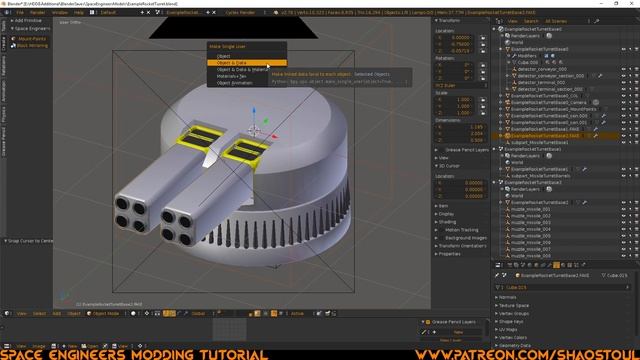The width and height of the screenshot is (640, 360).
Task: Click Open button in image editor header
Action: (x=90, y=346)
